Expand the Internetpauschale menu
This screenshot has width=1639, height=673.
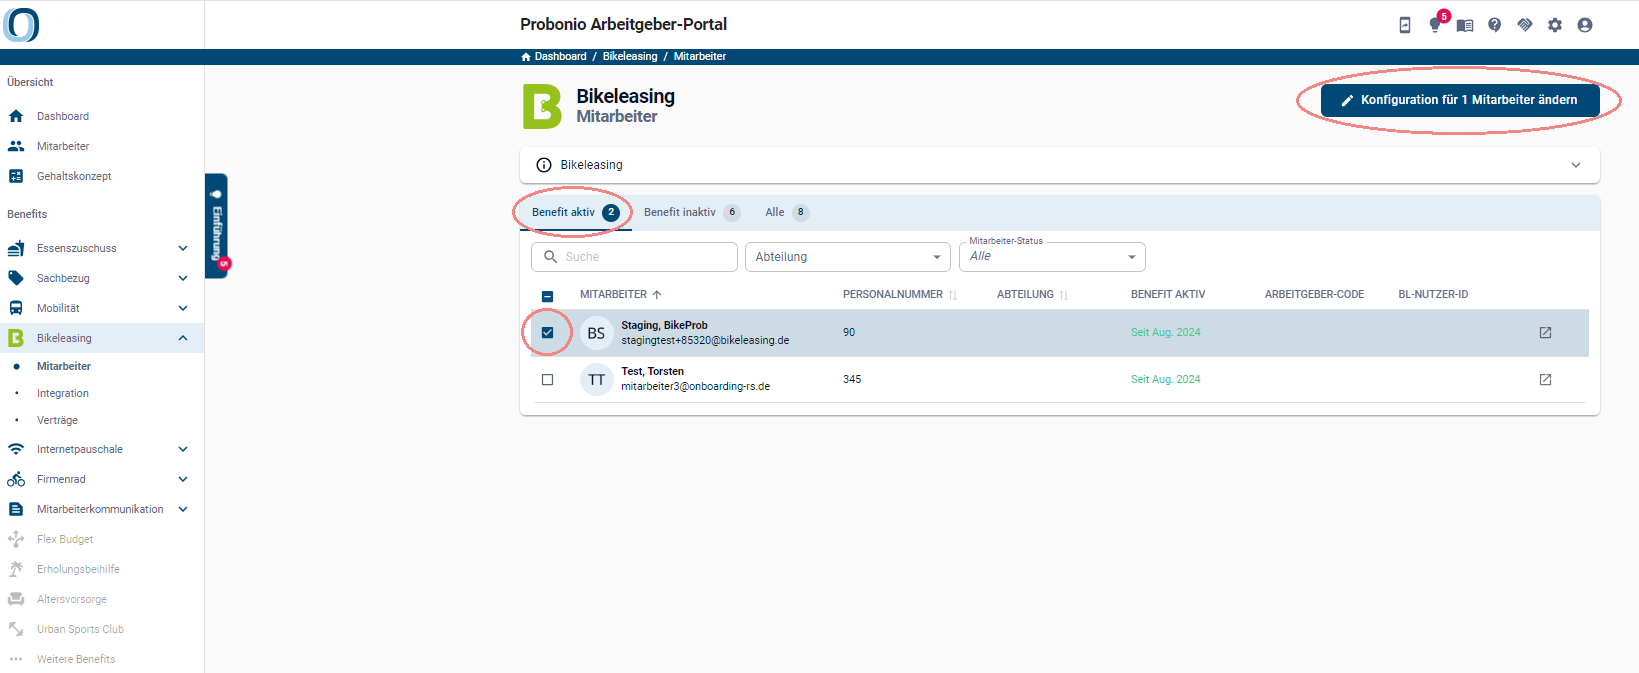[x=183, y=449]
